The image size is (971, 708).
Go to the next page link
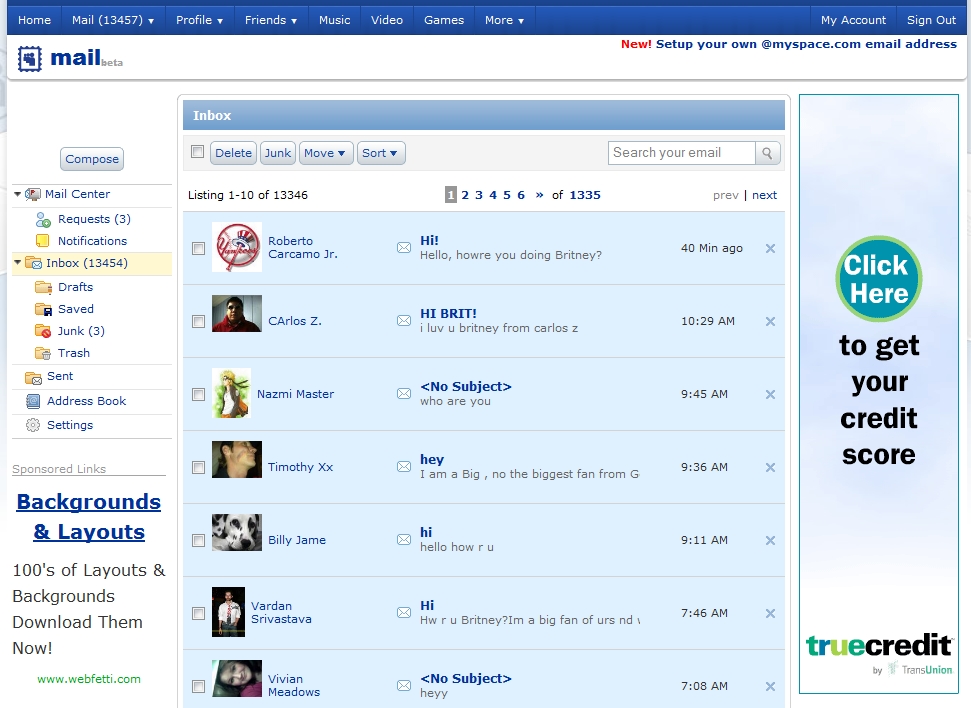coord(764,195)
